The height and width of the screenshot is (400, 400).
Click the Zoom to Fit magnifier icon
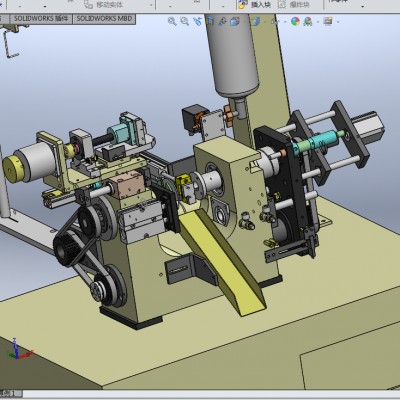[x=172, y=22]
